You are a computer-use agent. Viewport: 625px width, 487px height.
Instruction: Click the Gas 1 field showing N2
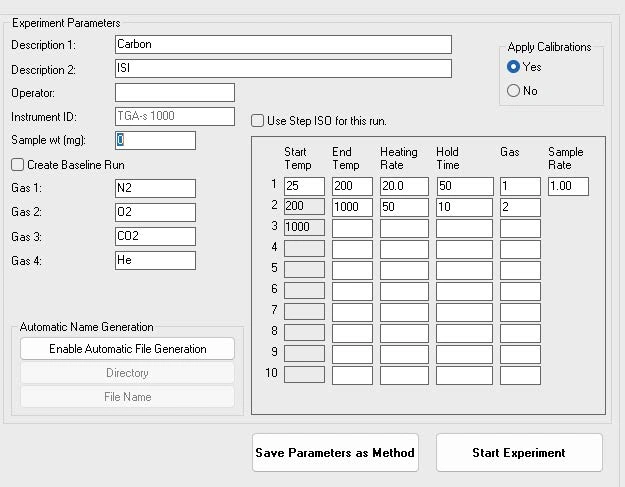(x=155, y=188)
